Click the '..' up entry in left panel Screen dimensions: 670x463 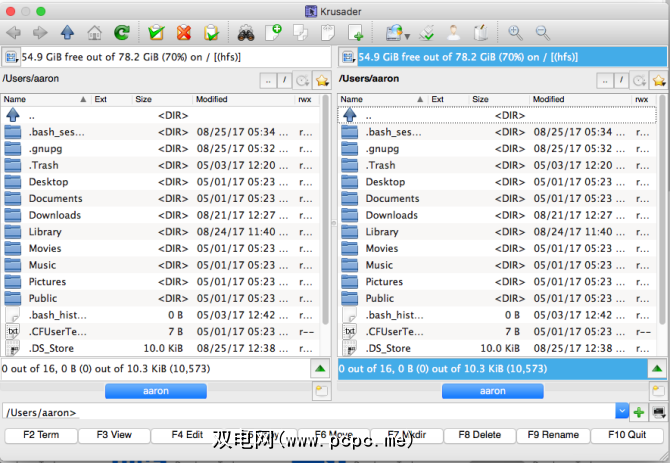click(160, 115)
